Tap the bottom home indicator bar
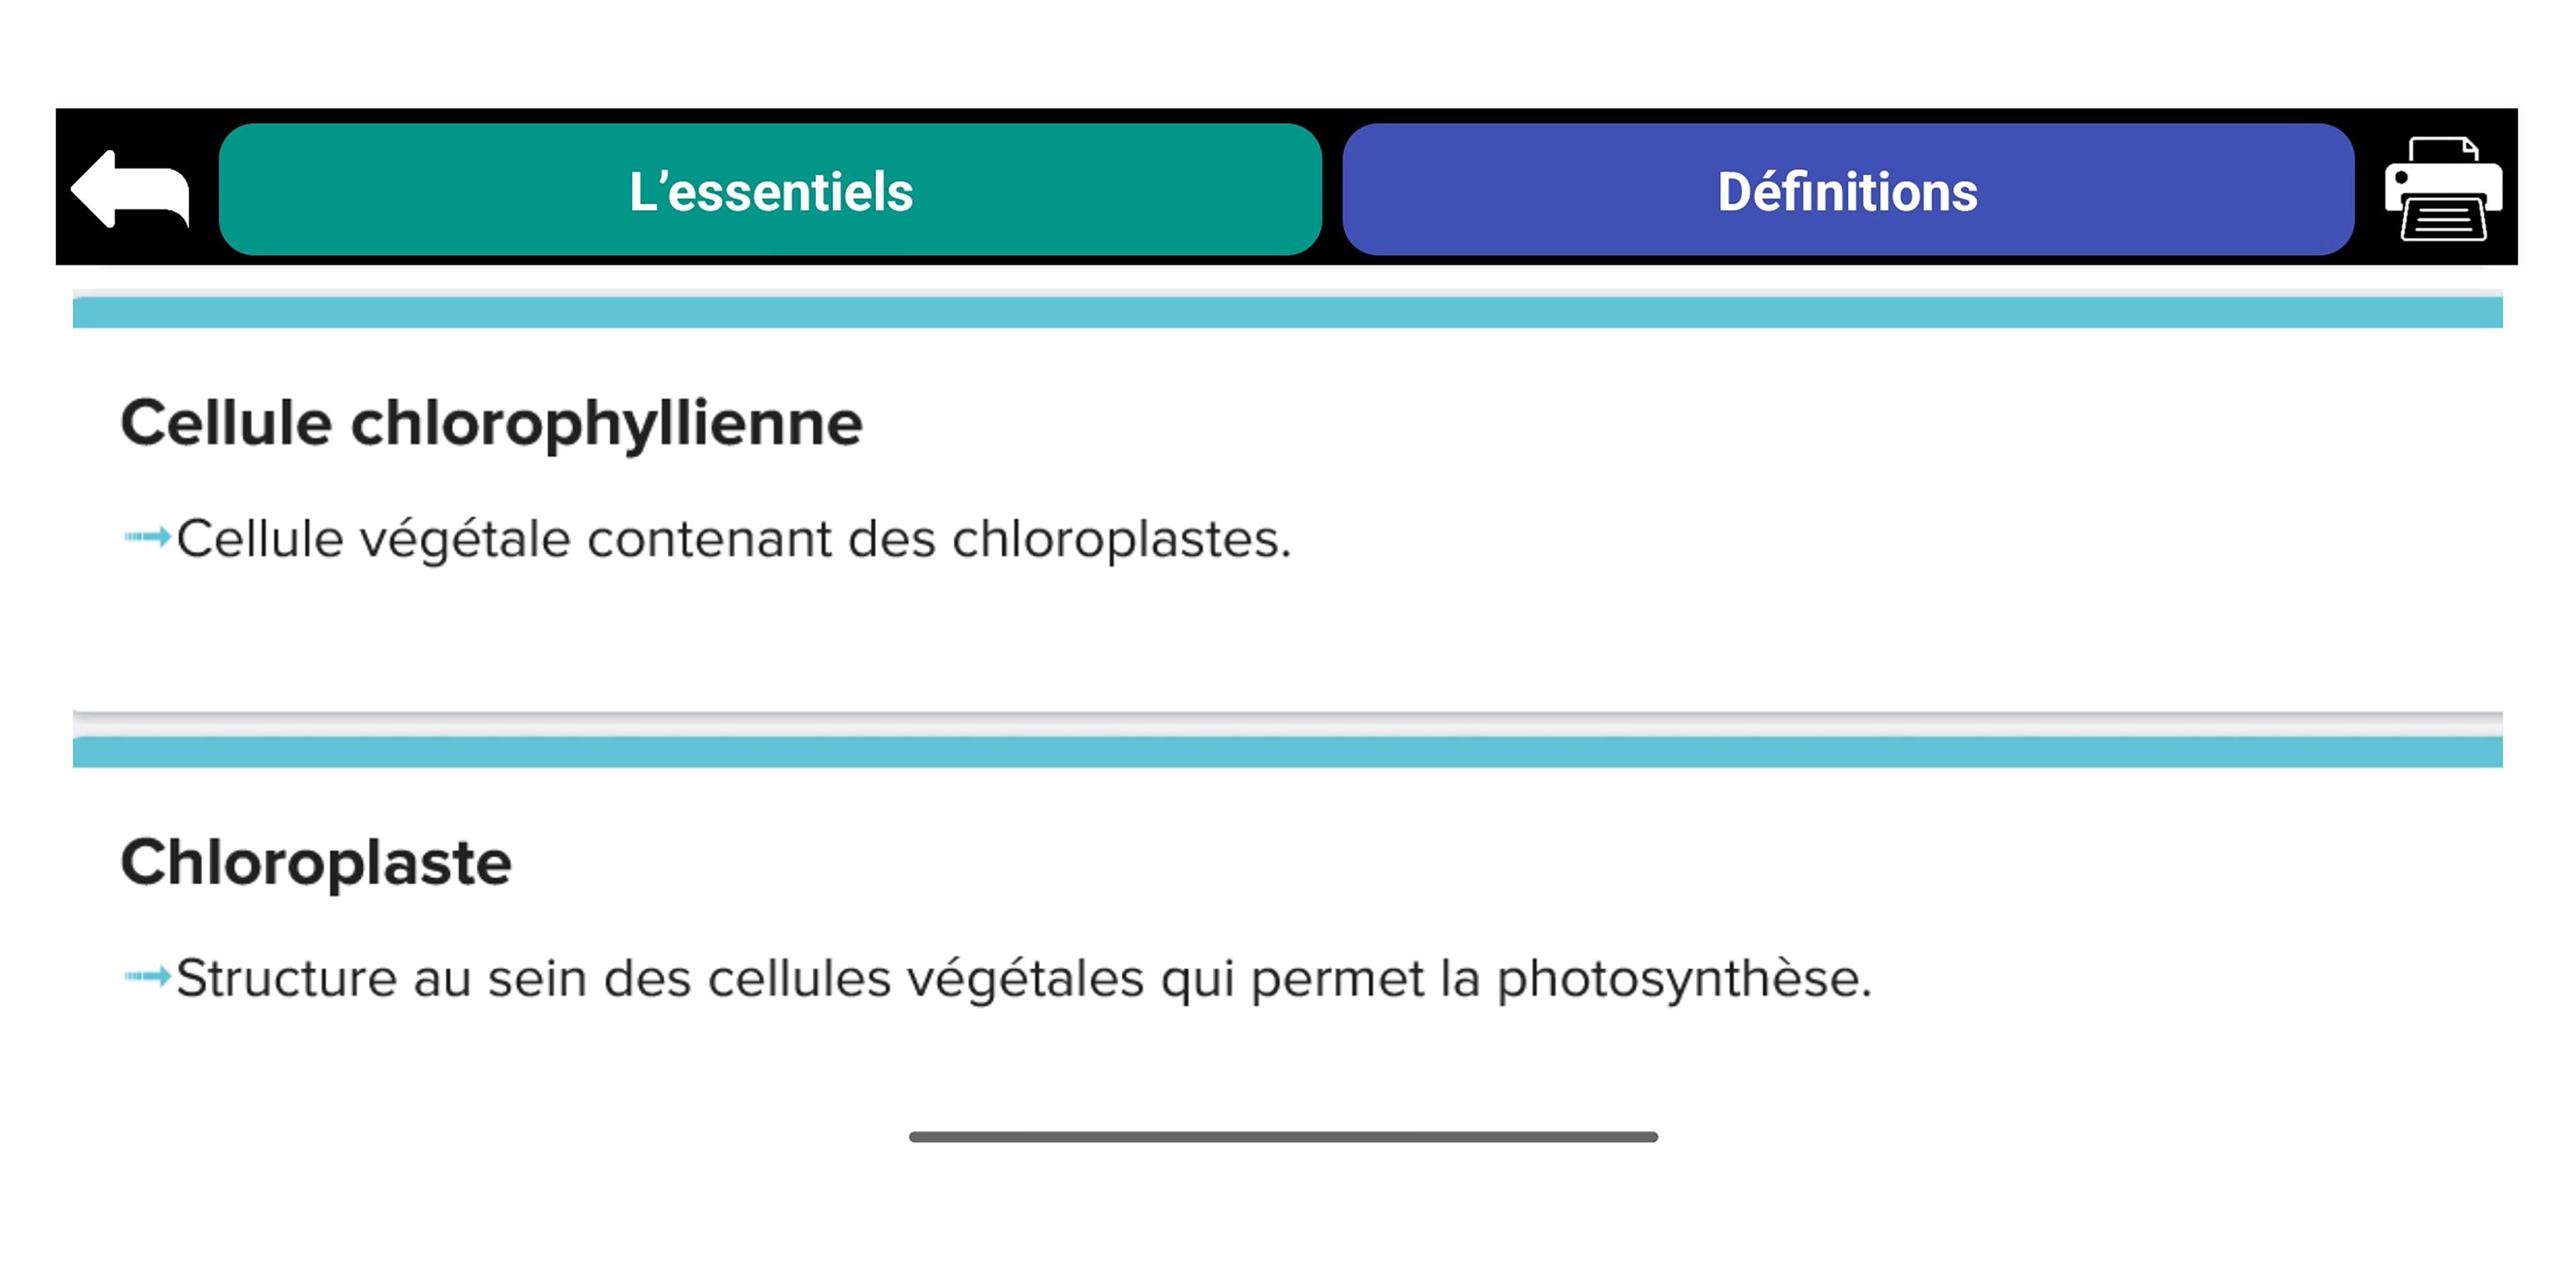Image resolution: width=2576 pixels, height=1288 pixels. pos(1283,1137)
